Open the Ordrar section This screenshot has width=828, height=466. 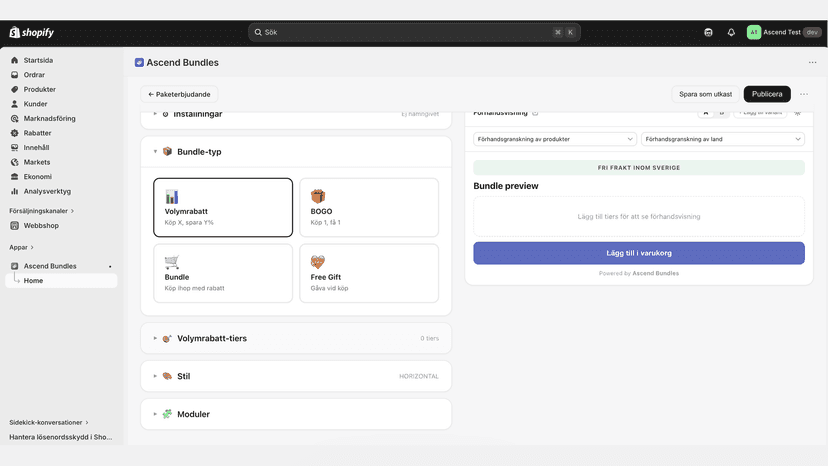34,75
